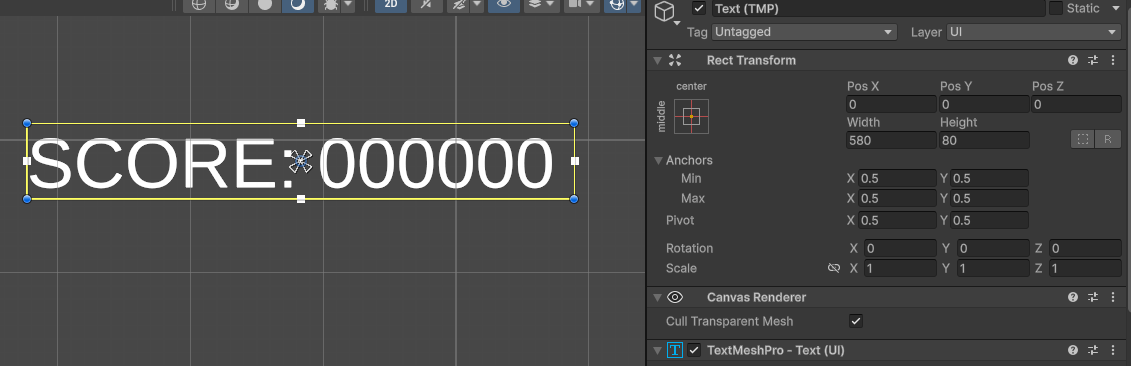Toggle the raw edit mode R button

[x=1108, y=140]
